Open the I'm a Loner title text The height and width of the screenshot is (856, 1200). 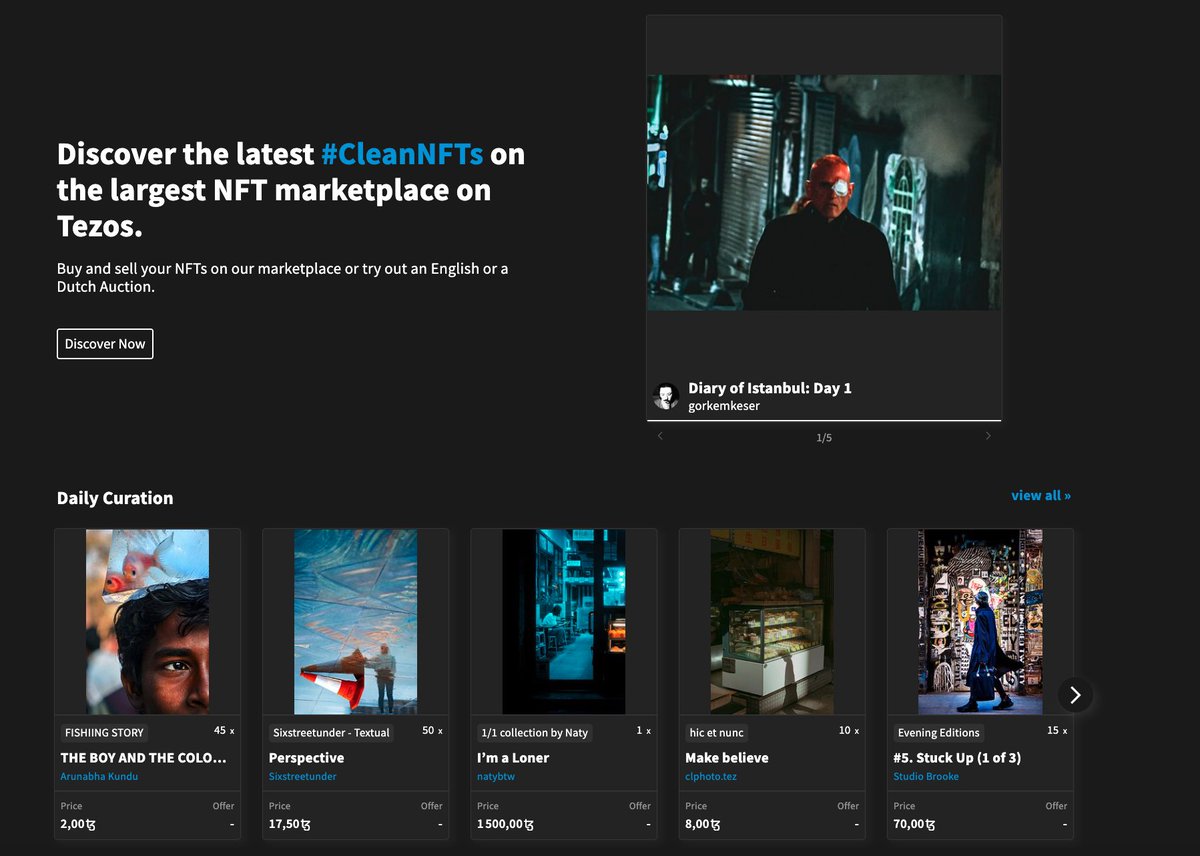pos(513,758)
